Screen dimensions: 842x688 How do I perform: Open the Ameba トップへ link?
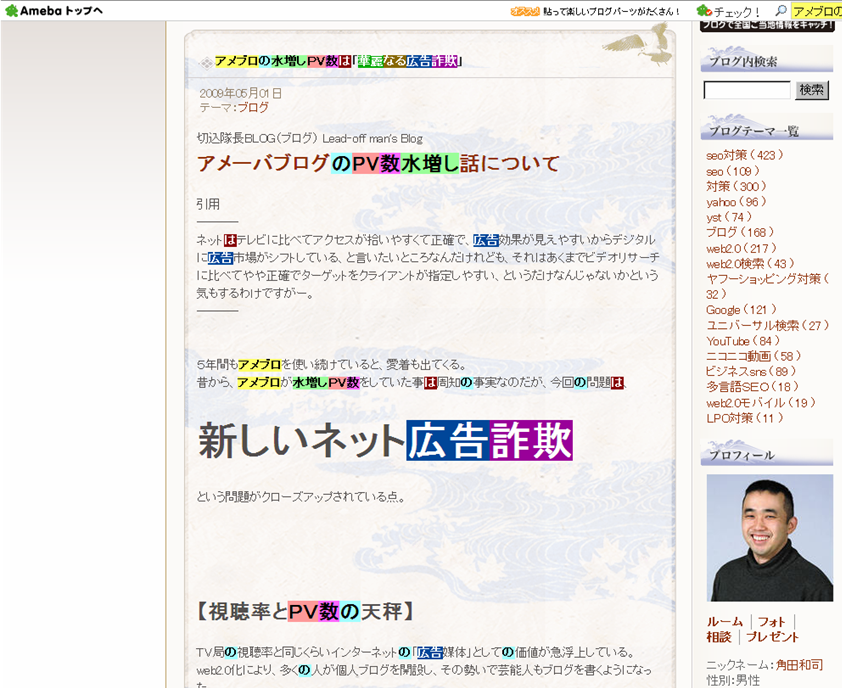click(61, 10)
